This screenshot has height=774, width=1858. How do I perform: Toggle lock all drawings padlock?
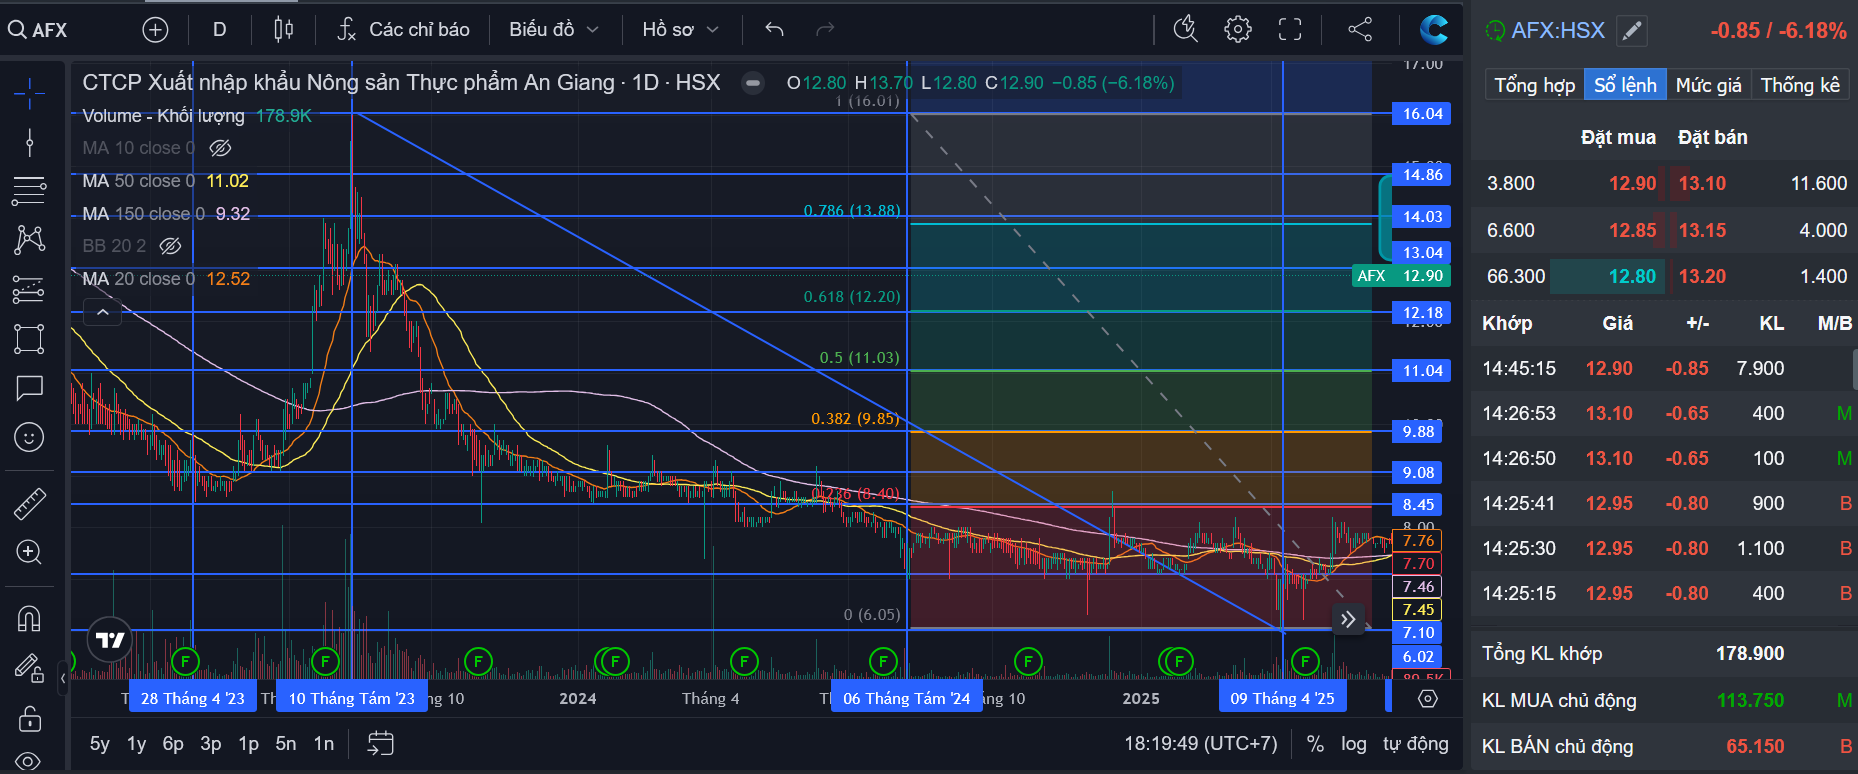tap(29, 718)
